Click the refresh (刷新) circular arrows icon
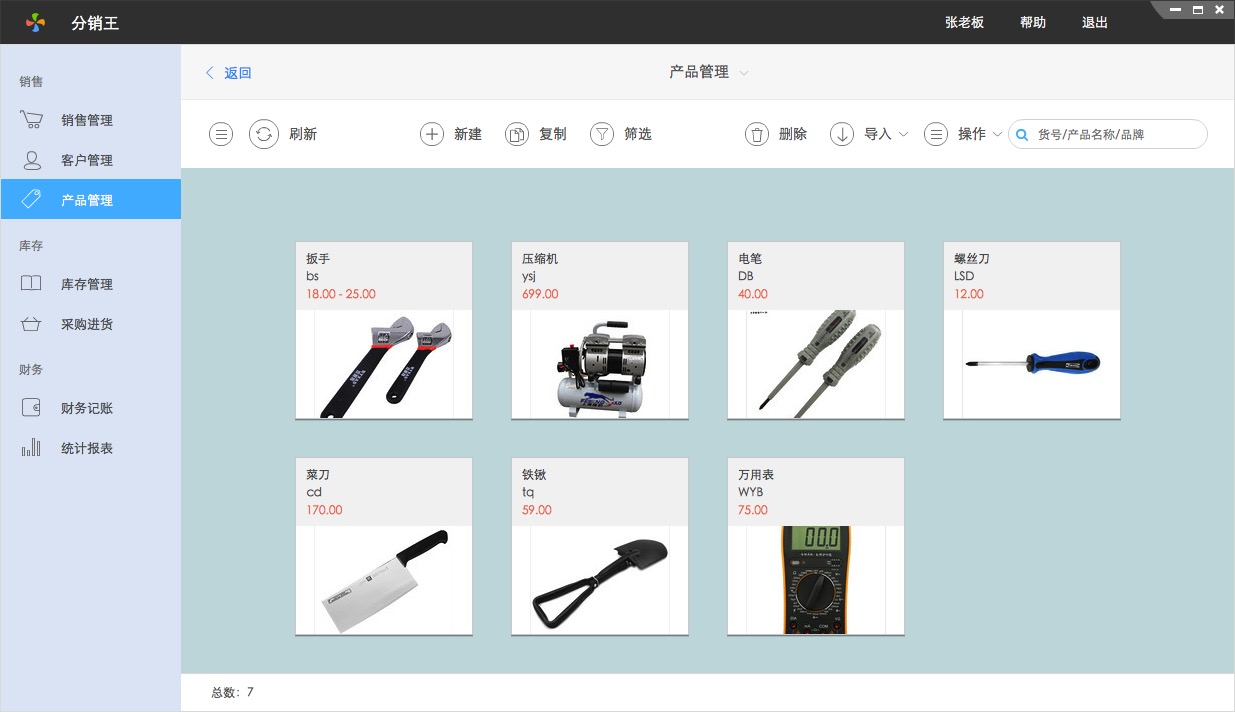Screen dimensions: 1235x712 (x=264, y=134)
